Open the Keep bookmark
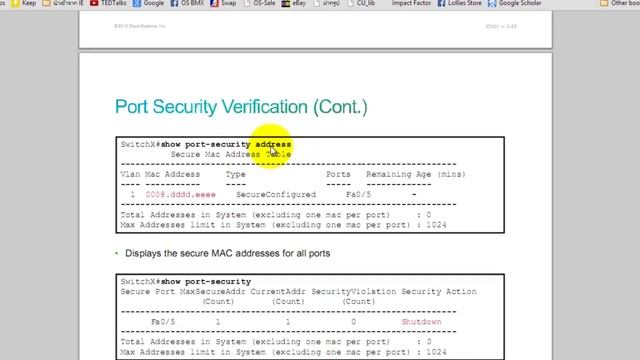This screenshot has width=640, height=360. point(24,3)
